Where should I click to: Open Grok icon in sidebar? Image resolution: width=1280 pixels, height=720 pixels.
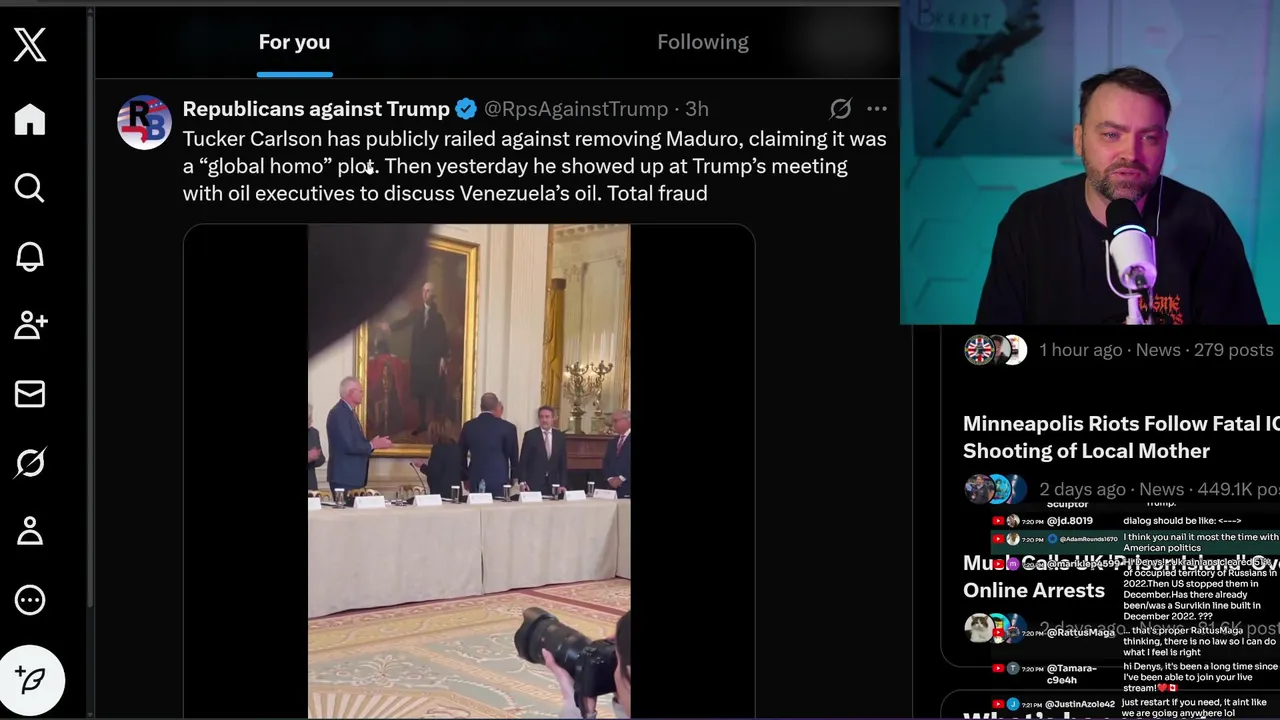30,462
